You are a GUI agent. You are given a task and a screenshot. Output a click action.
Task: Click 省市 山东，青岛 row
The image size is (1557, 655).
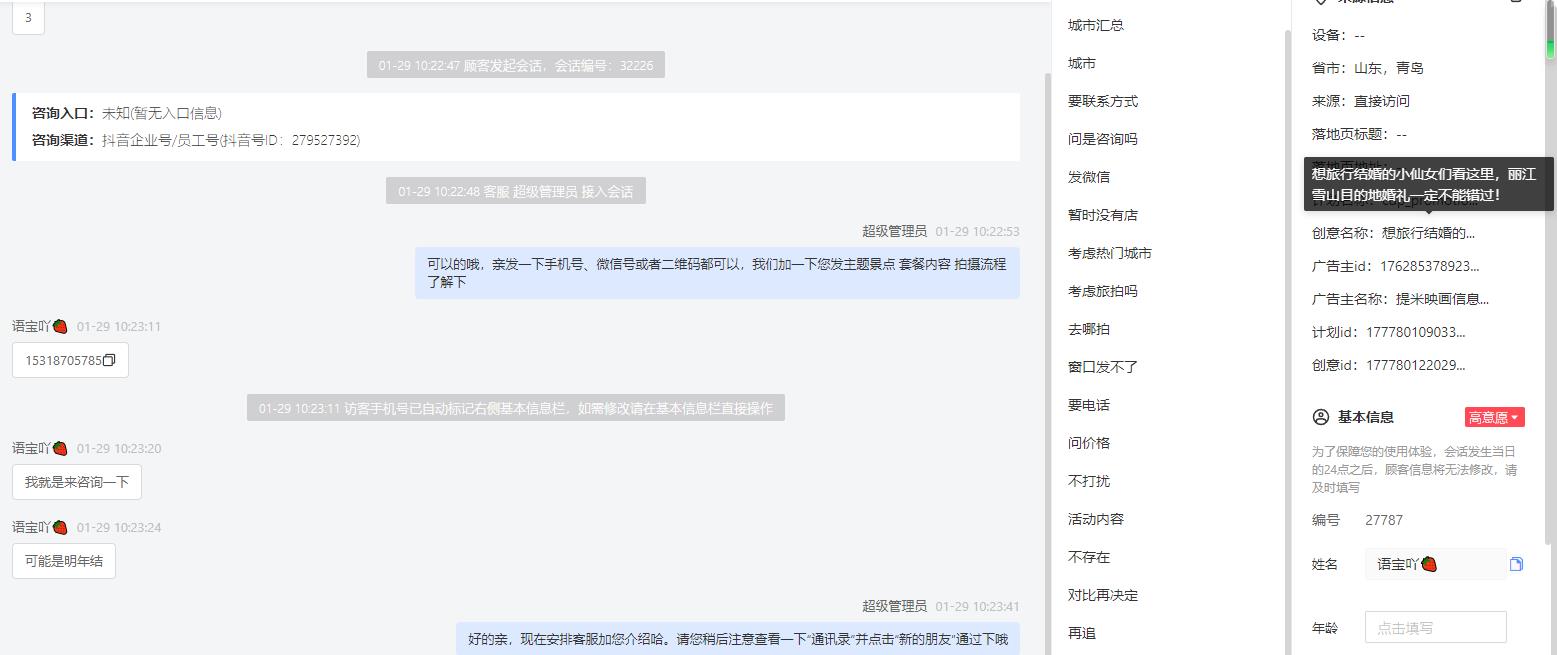[1368, 68]
